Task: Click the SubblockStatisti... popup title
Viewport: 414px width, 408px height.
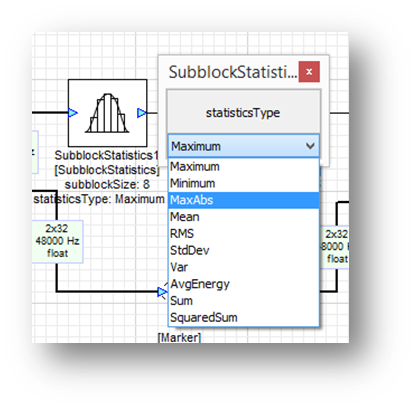Action: (233, 72)
